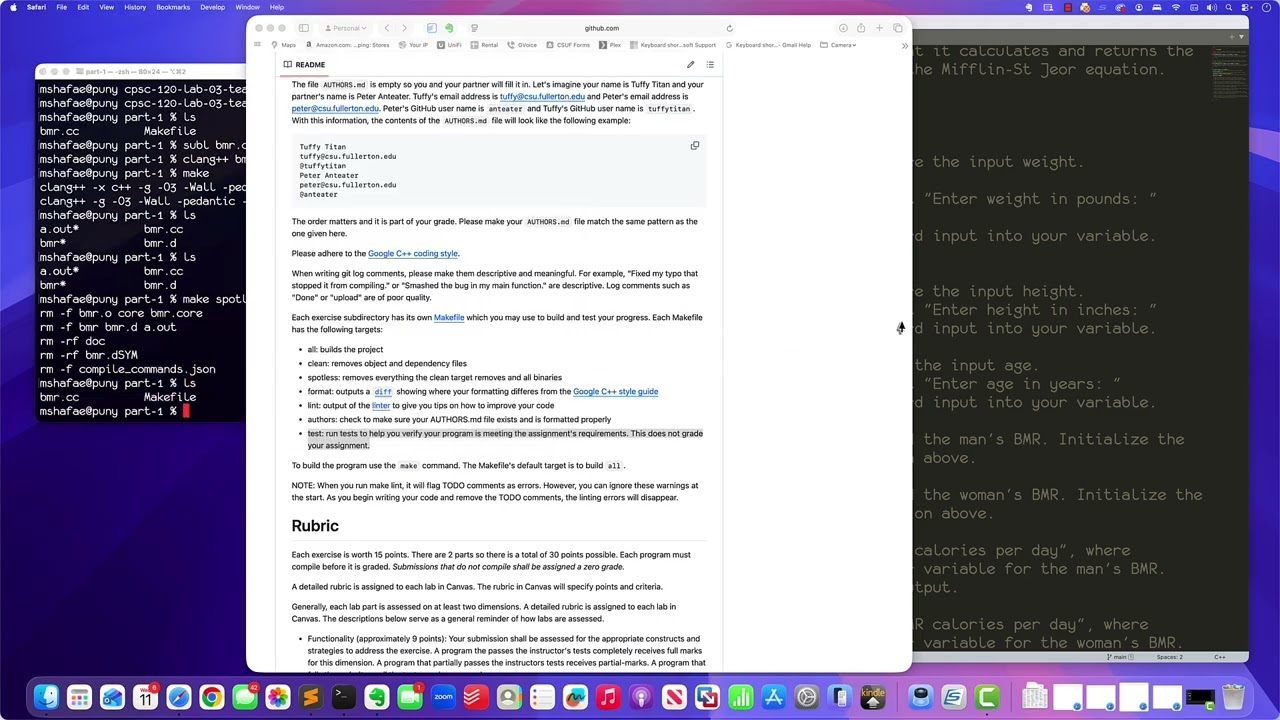
Task: Open the Bookmarks menu
Action: click(173, 7)
